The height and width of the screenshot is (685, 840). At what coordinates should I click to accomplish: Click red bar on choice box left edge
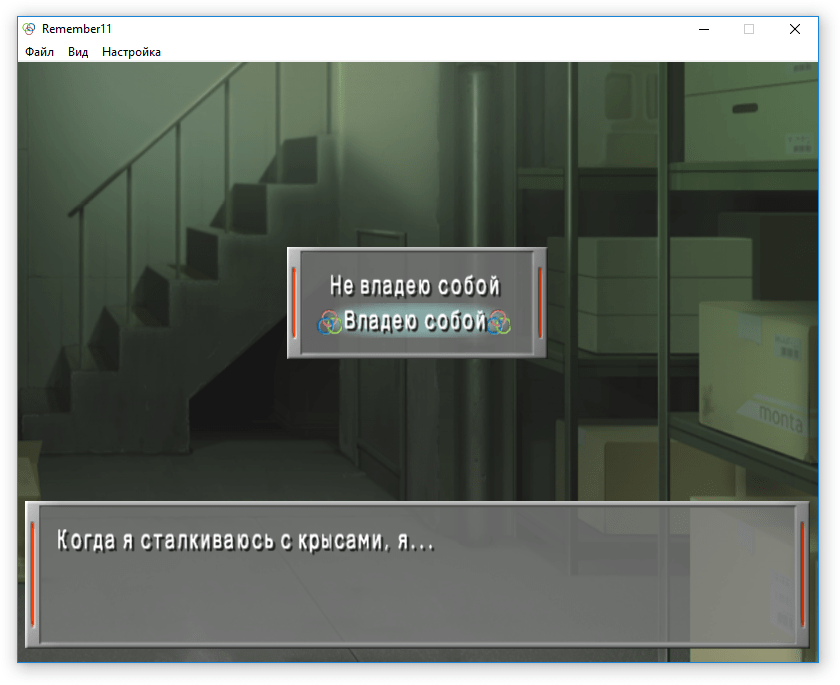(x=294, y=302)
